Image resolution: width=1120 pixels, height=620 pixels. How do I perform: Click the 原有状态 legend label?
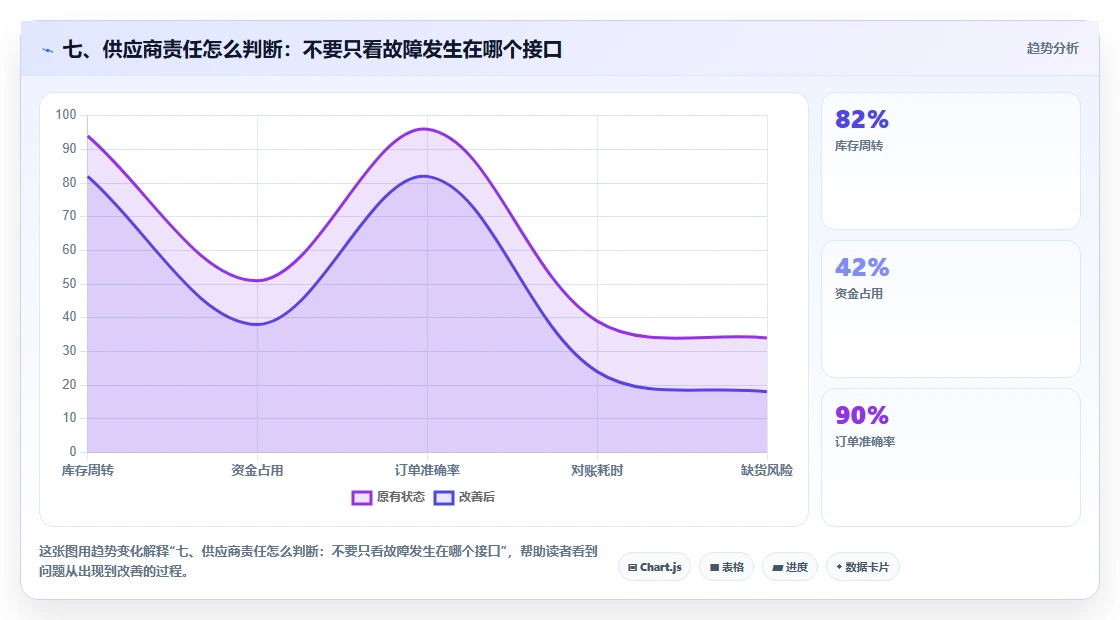point(401,497)
